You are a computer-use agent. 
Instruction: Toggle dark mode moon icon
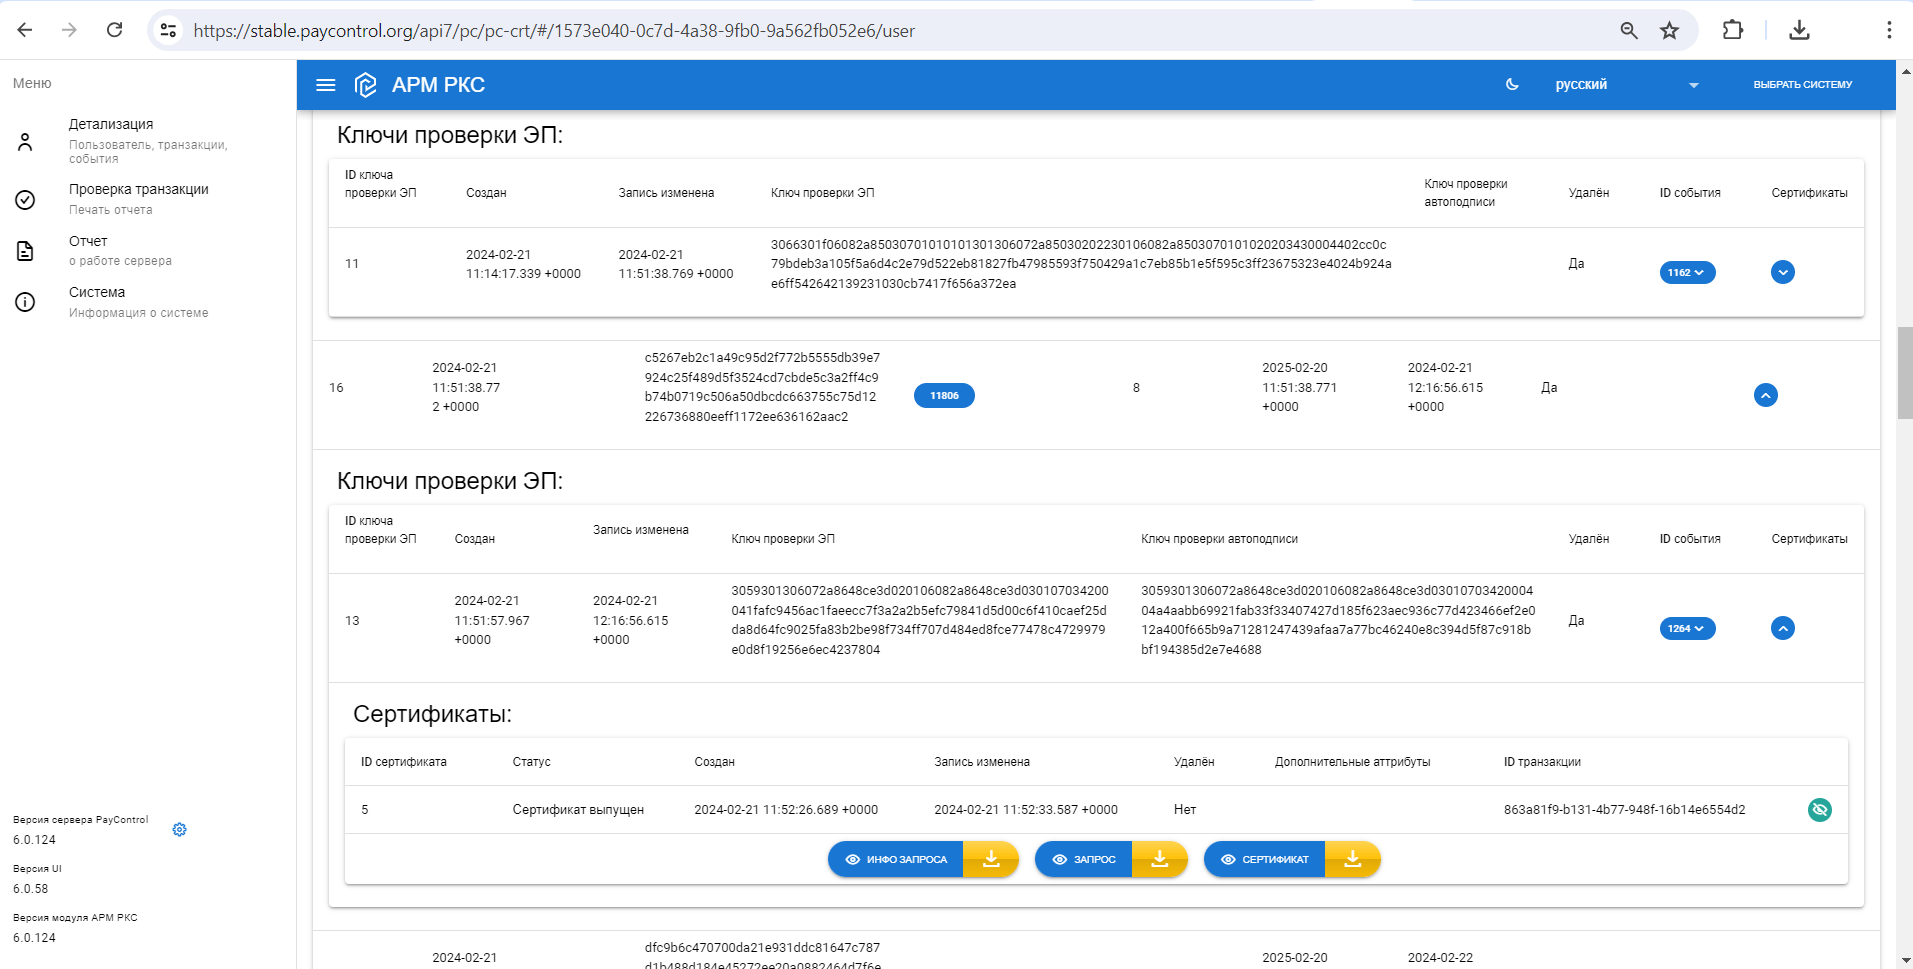point(1512,85)
